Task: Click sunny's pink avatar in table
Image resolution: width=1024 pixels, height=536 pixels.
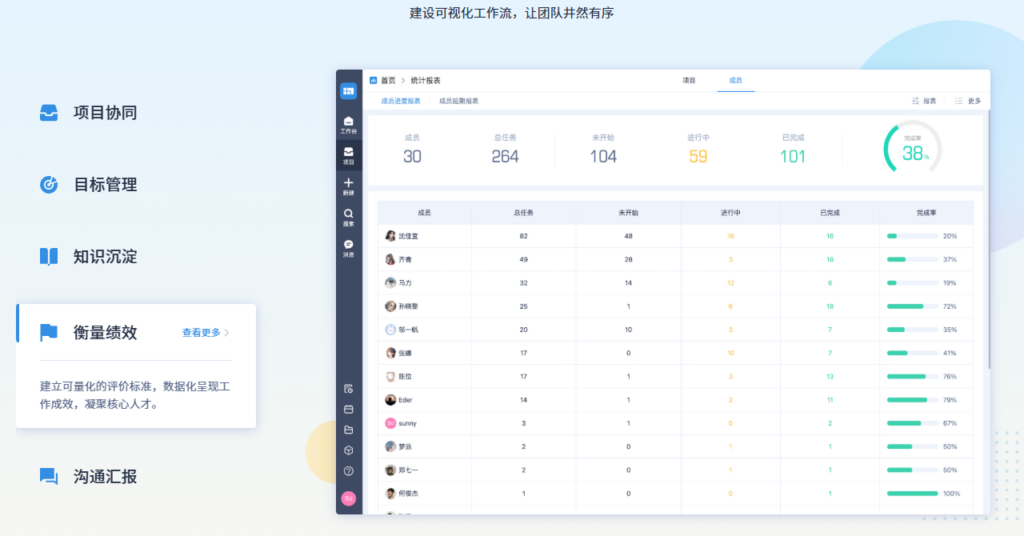Action: (x=391, y=423)
